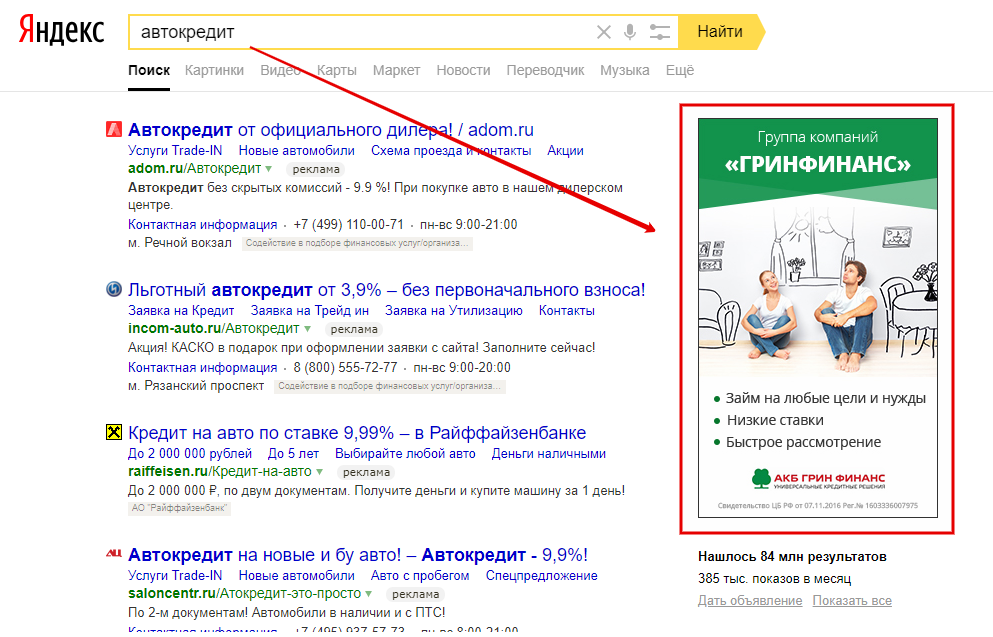
Task: Click 'реклама' label next to adom.ru
Action: pos(316,169)
